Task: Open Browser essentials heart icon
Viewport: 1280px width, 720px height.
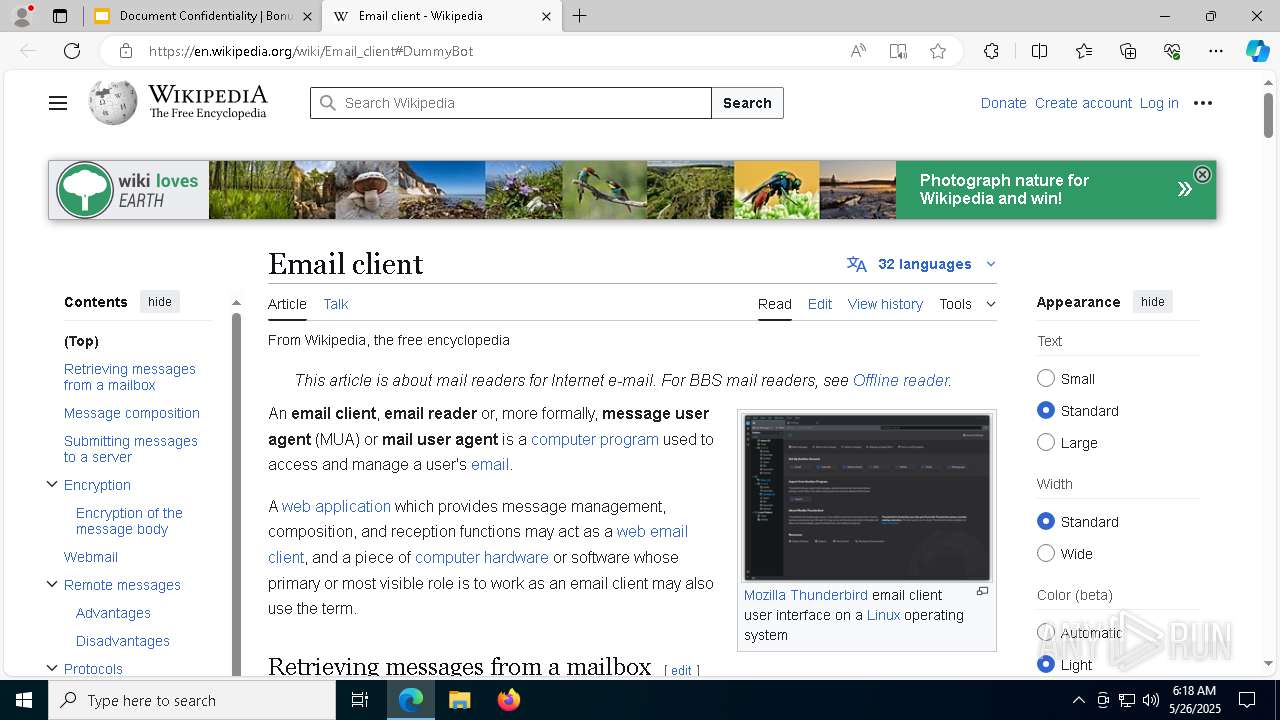Action: (x=1172, y=51)
